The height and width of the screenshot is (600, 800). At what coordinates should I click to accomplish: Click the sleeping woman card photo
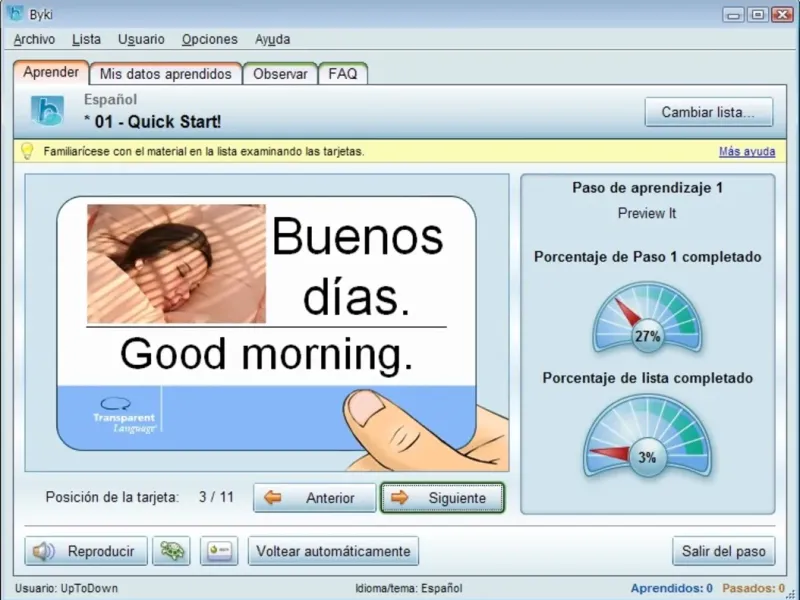[177, 264]
